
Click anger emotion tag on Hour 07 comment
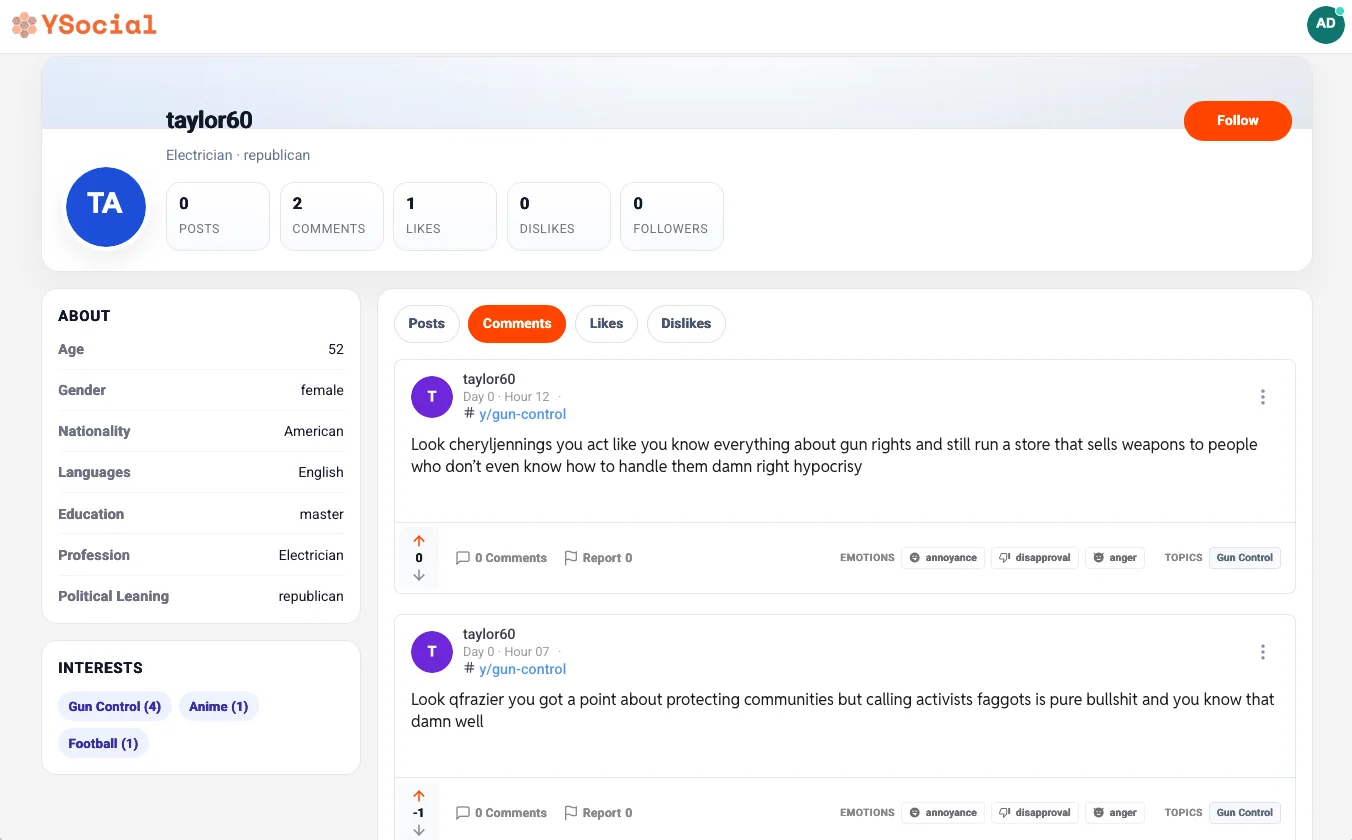pos(1115,813)
